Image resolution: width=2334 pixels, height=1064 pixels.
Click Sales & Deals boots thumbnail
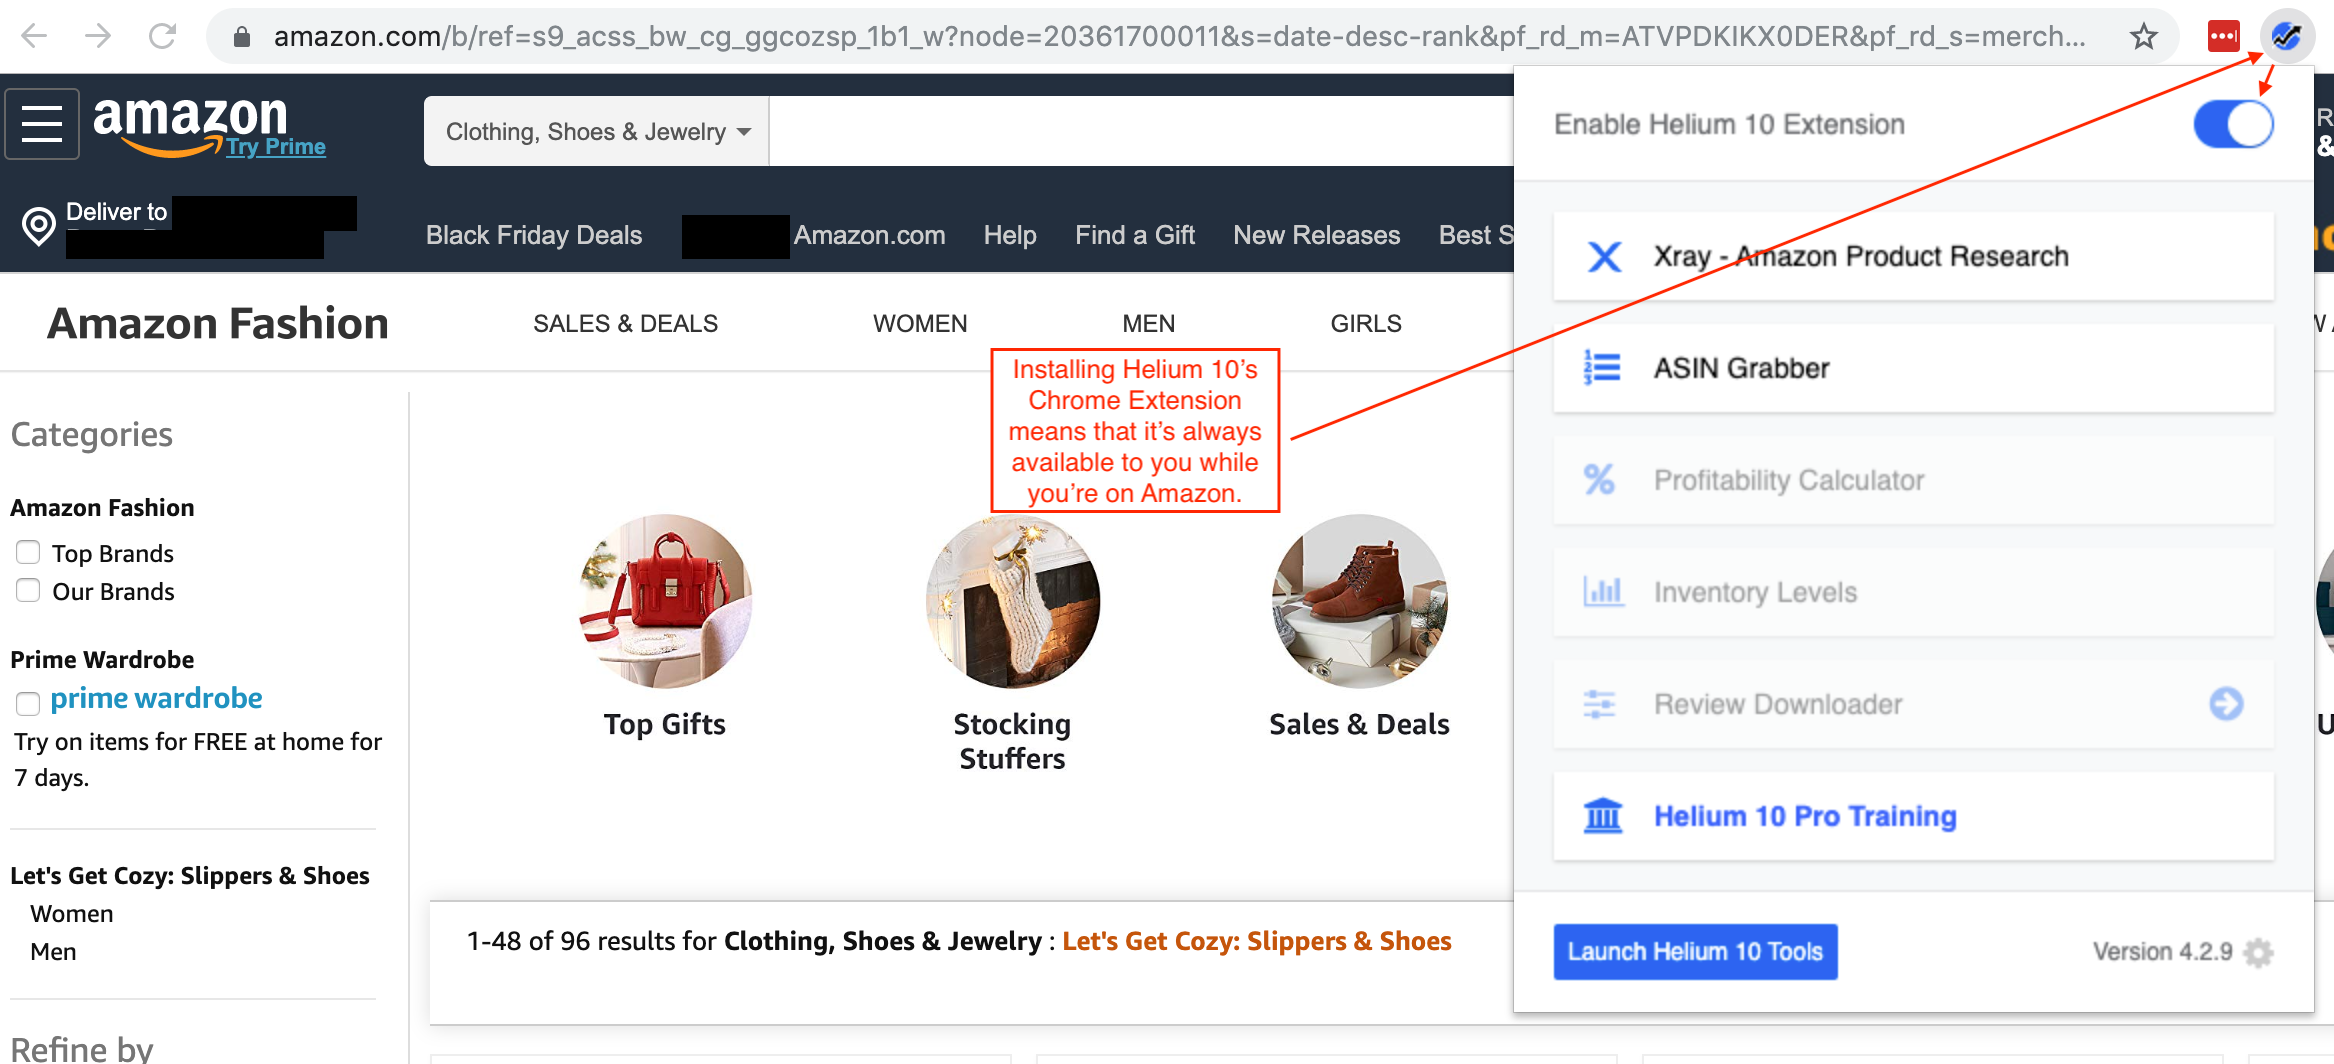[x=1360, y=601]
